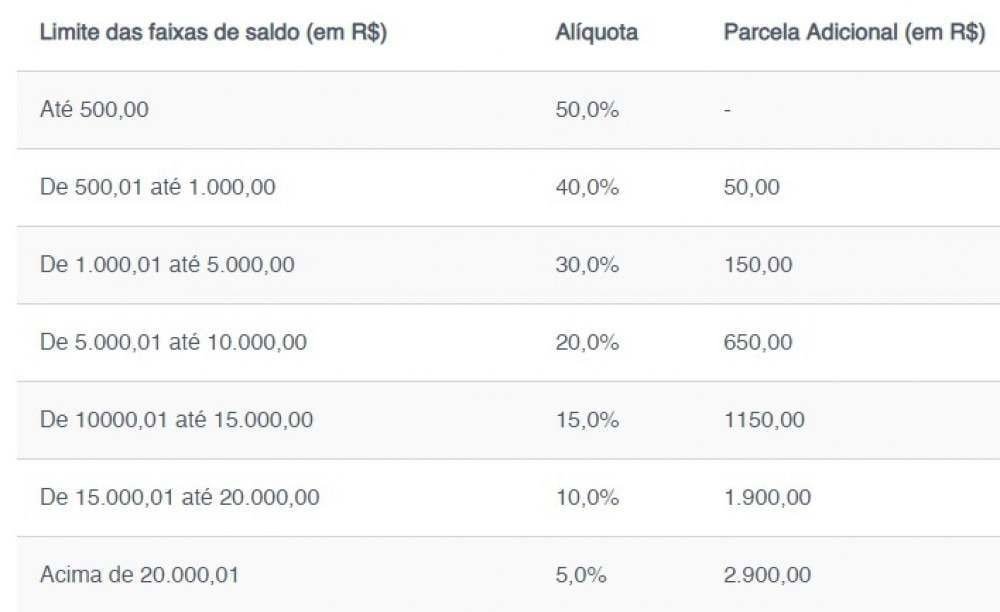
Task: Select the 'De 500,01 até 1.000,00' cell
Action: pos(158,187)
